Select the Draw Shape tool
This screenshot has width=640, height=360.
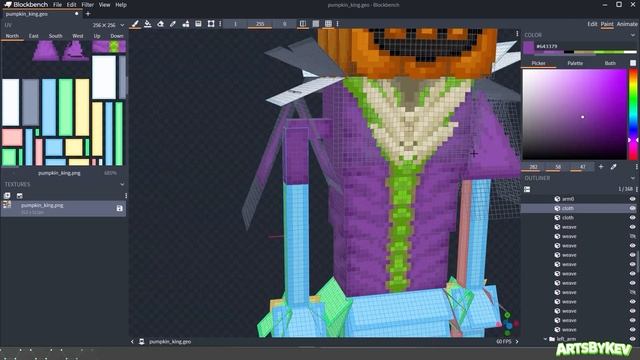point(186,24)
